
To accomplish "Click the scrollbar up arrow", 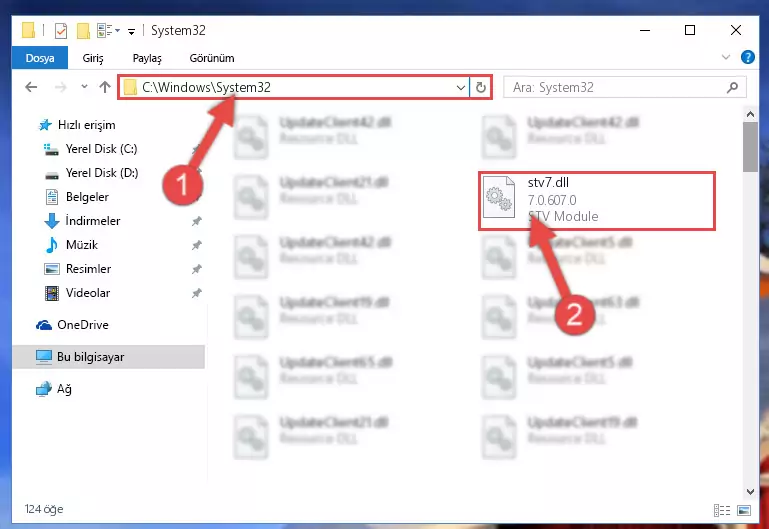I will (750, 115).
